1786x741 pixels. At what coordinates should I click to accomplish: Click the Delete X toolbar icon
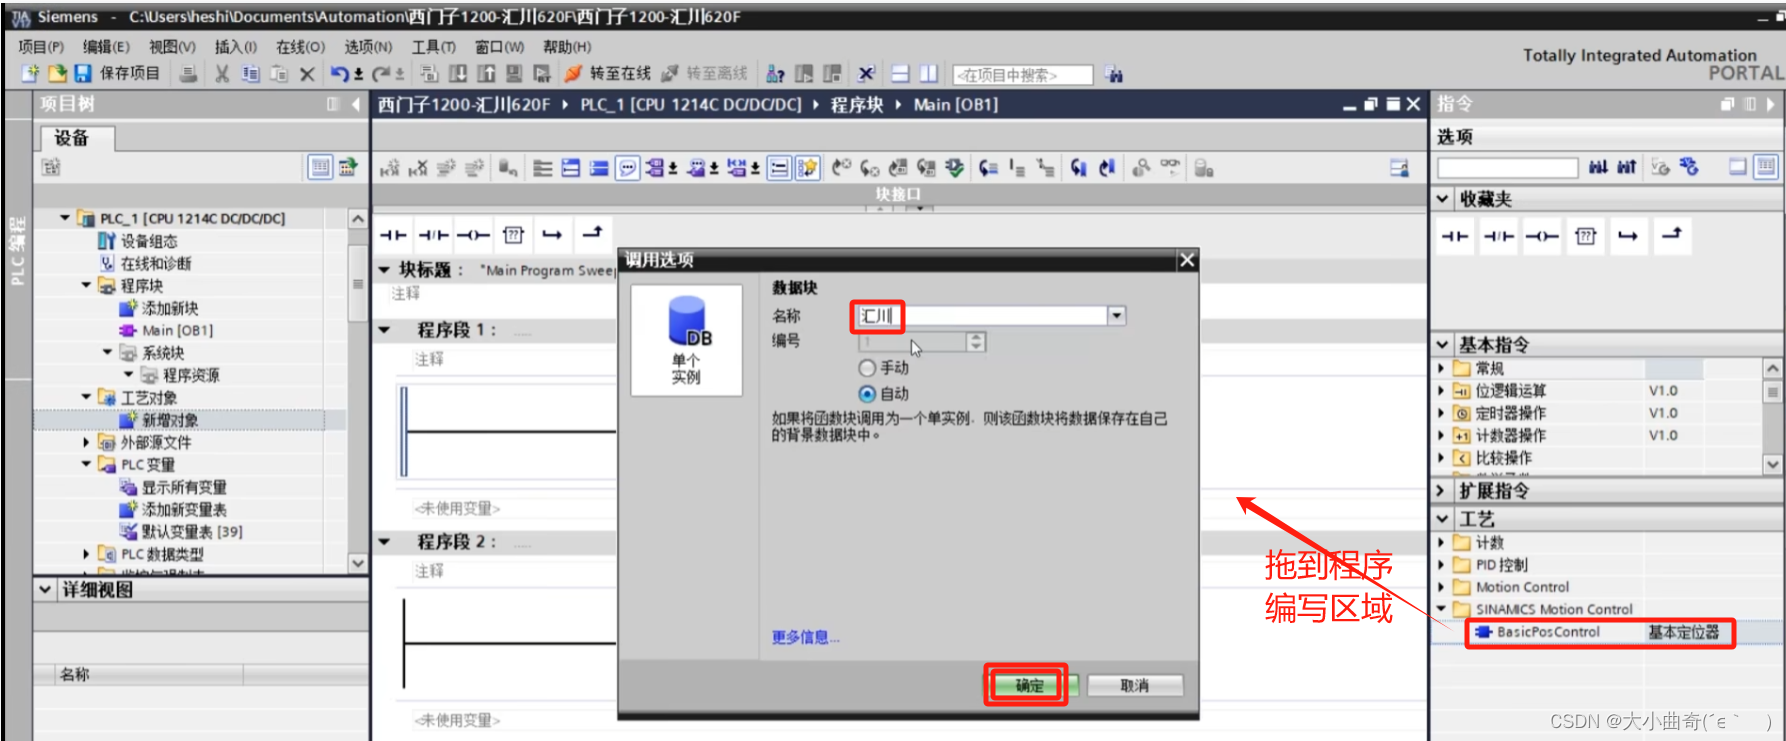[x=307, y=74]
